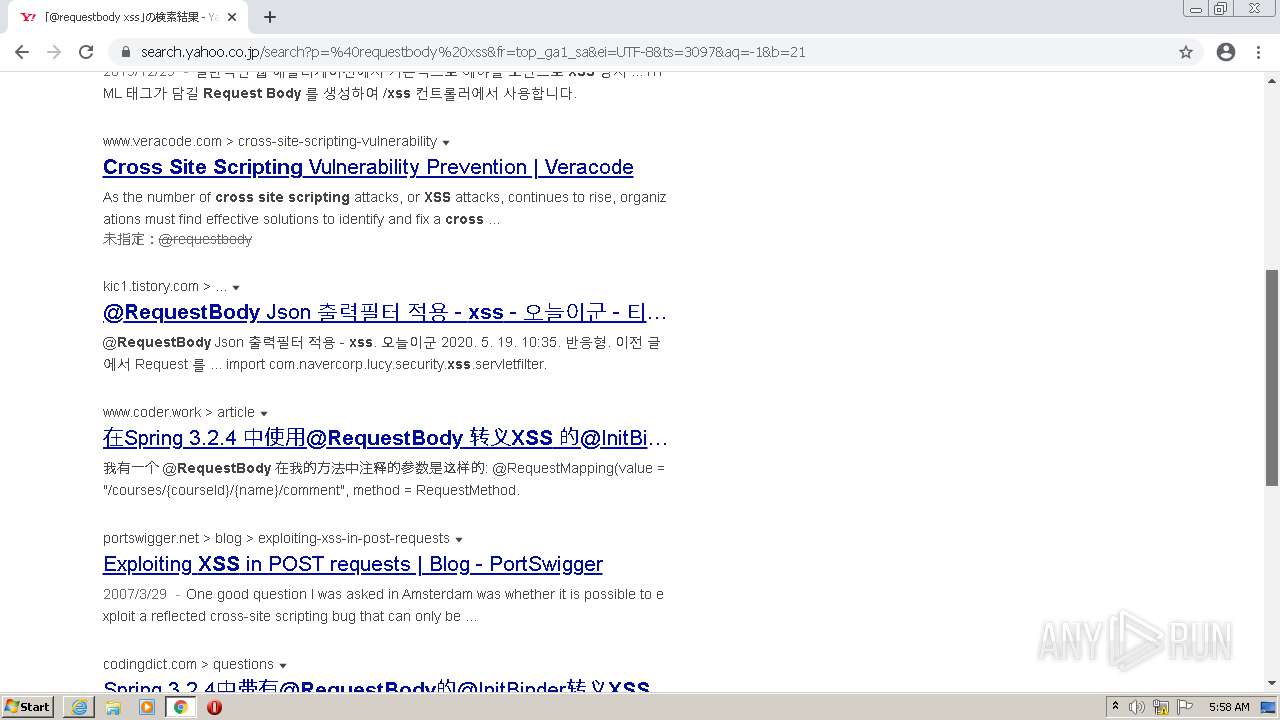The height and width of the screenshot is (720, 1280).
Task: Select the Yahoo search results tab
Action: (127, 17)
